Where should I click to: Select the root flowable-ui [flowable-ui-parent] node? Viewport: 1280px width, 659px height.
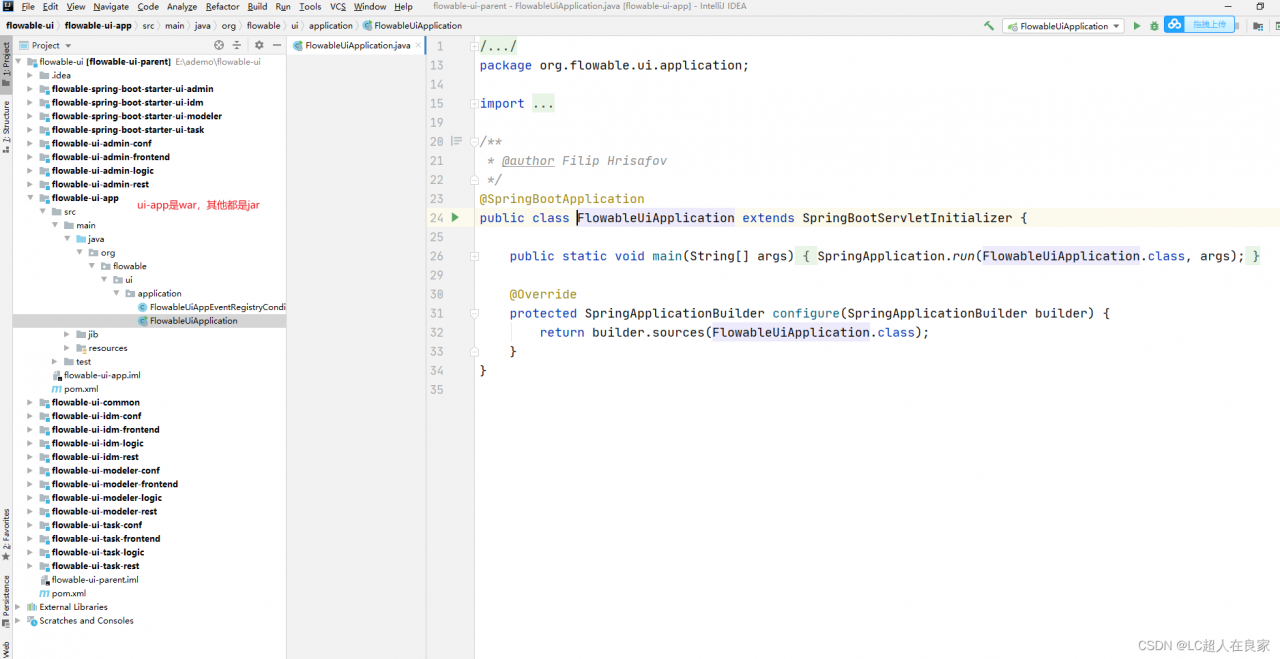(x=149, y=62)
